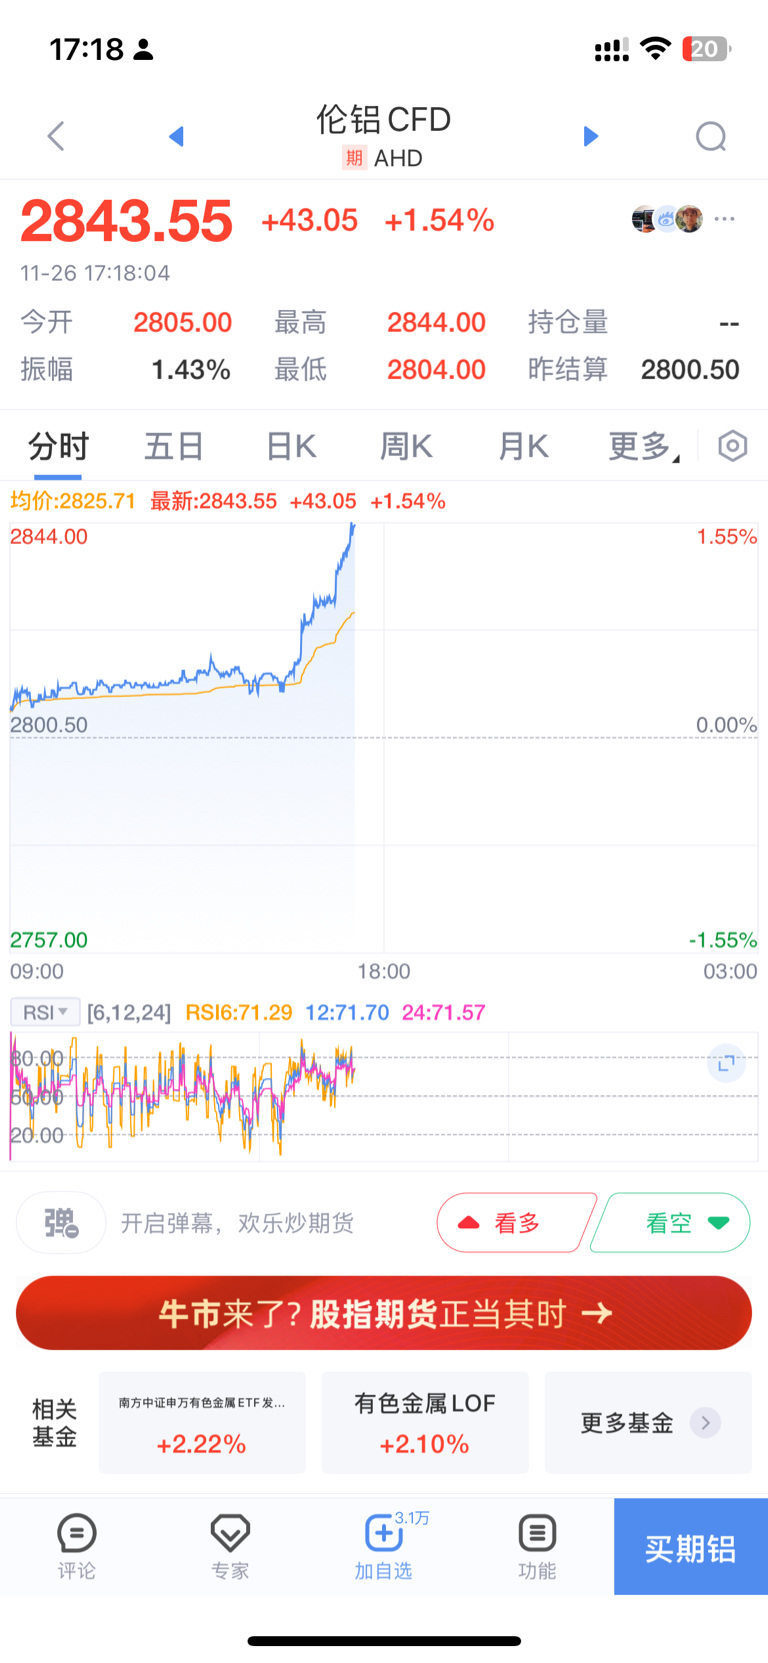Vote bullish with 看多

click(x=515, y=1222)
